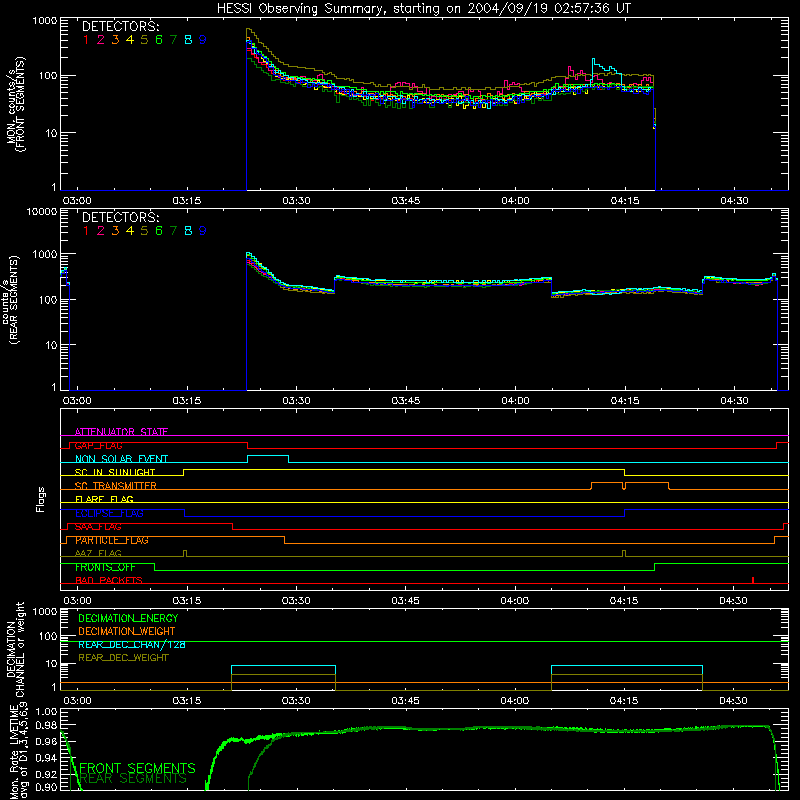This screenshot has width=800, height=800.
Task: Click 04:30 tick label under Flags panel
Action: (734, 601)
